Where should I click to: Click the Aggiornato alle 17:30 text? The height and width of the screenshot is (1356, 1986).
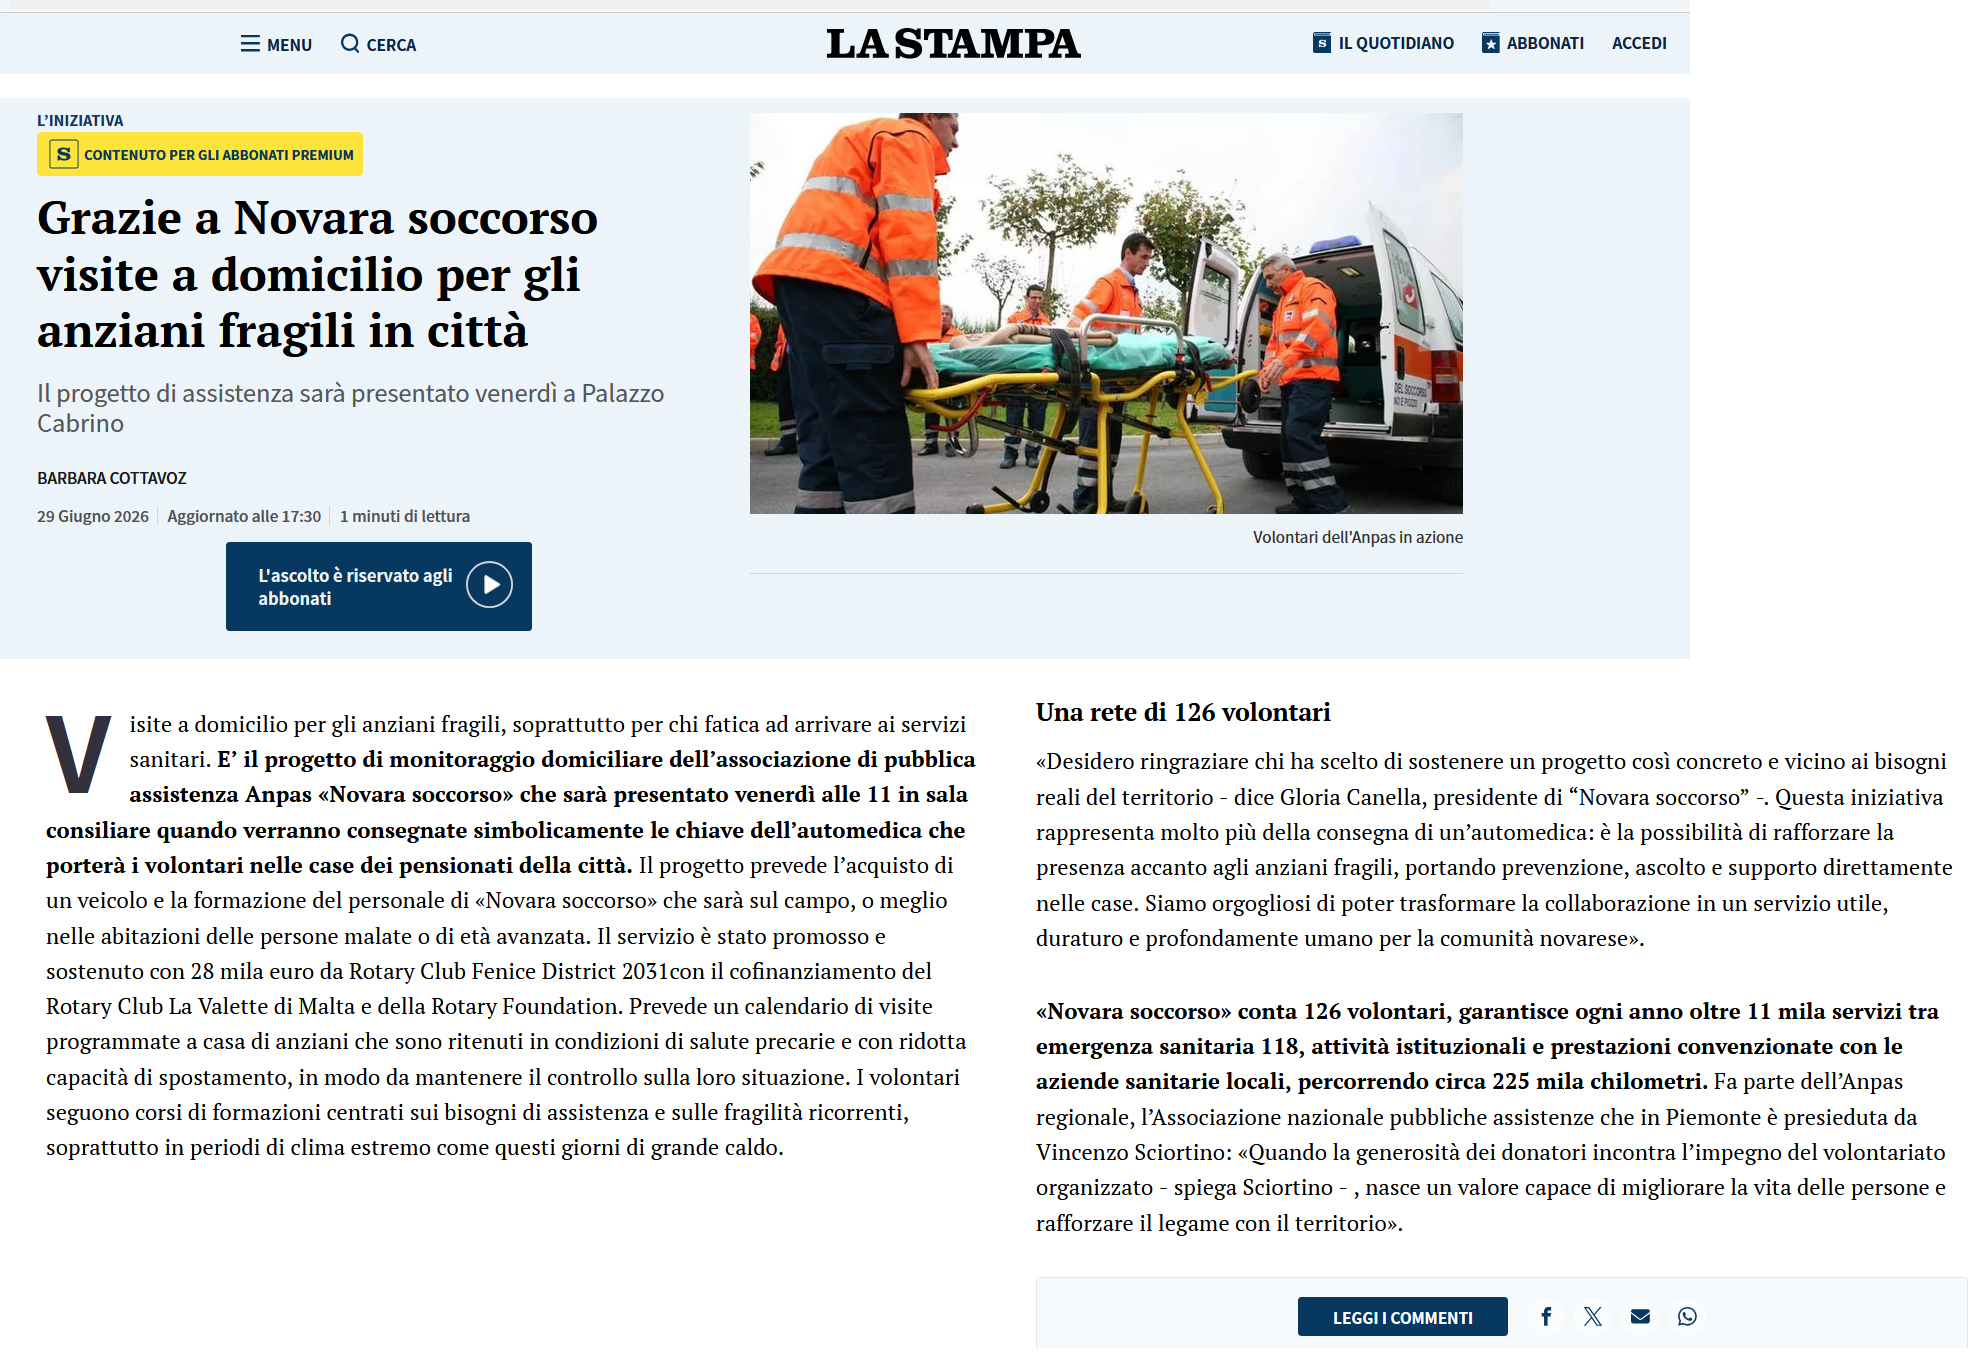tap(244, 516)
